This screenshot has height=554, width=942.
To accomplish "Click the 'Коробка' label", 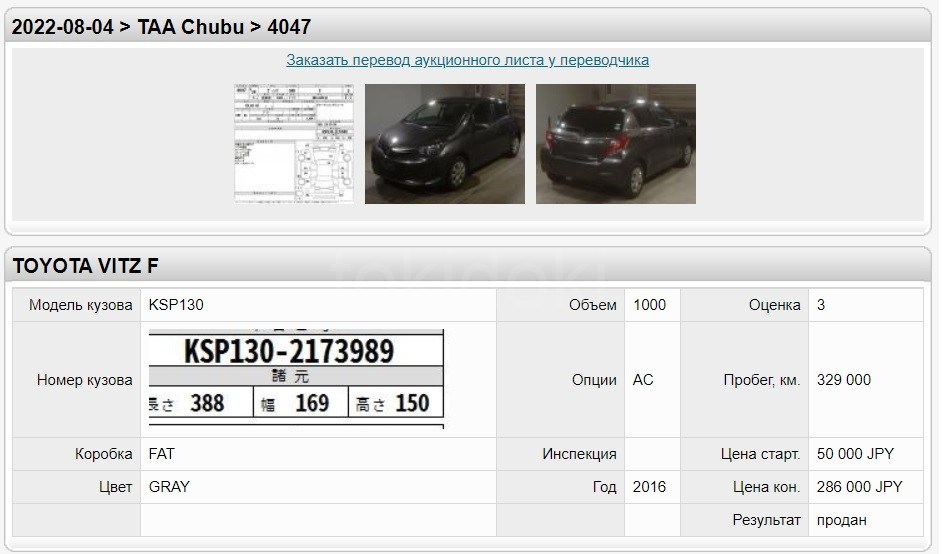I will click(x=103, y=454).
